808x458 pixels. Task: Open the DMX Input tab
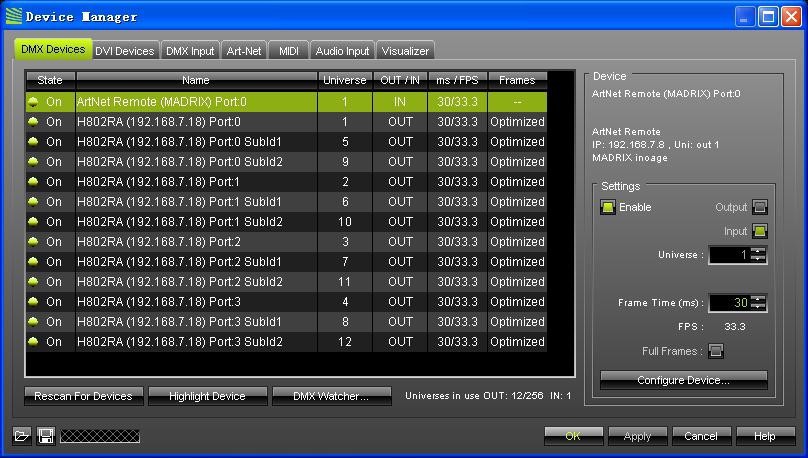[190, 51]
